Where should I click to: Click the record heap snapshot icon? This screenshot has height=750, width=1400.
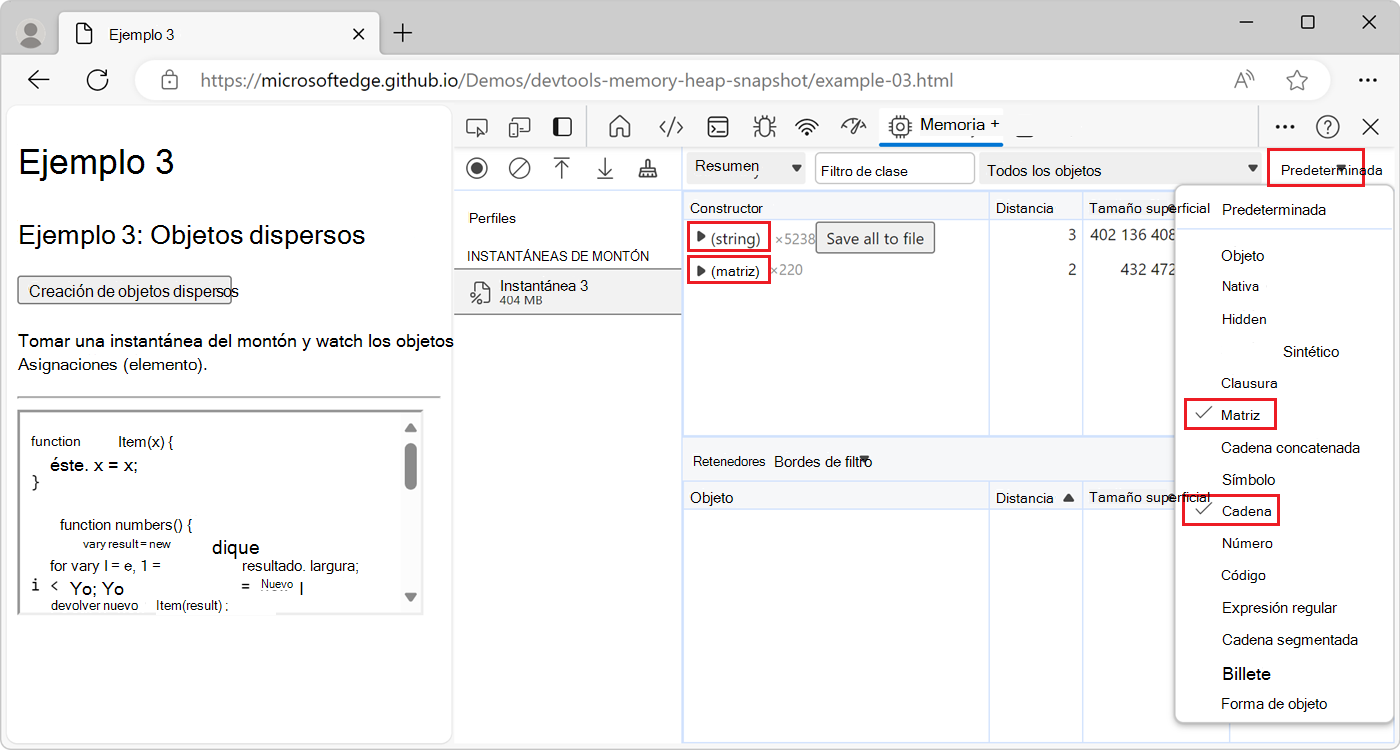[x=477, y=169]
